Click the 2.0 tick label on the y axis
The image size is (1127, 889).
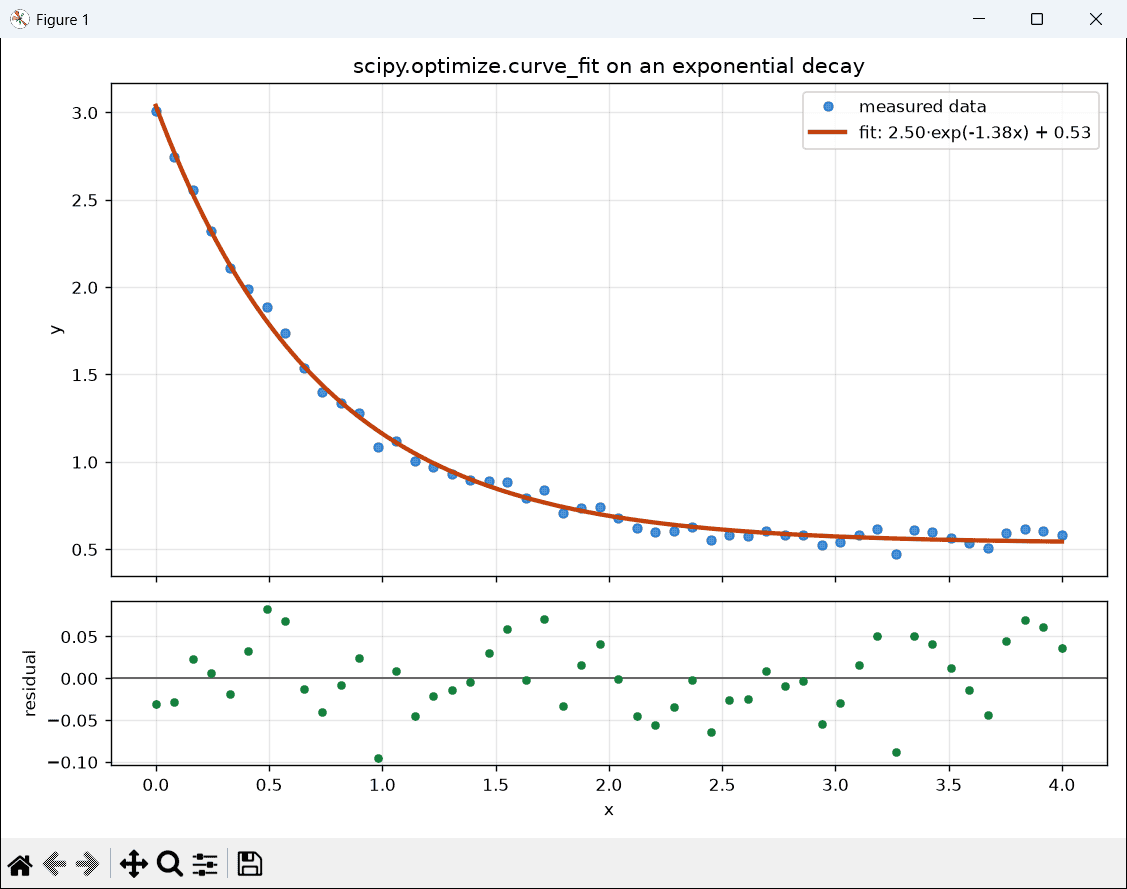coord(84,287)
